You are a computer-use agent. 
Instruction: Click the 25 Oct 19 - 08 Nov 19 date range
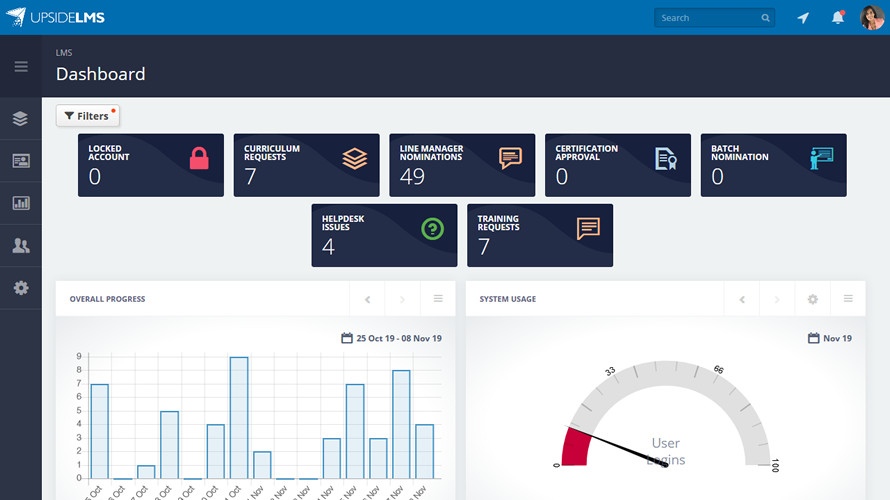[x=399, y=338]
